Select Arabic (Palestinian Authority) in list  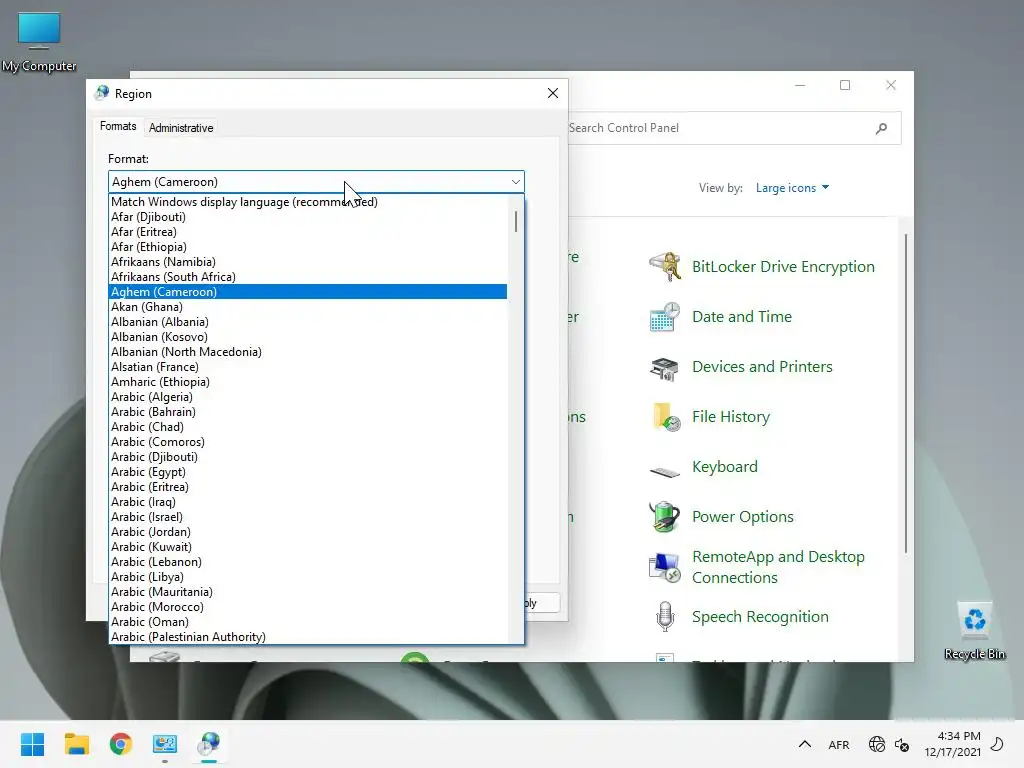pyautogui.click(x=308, y=637)
